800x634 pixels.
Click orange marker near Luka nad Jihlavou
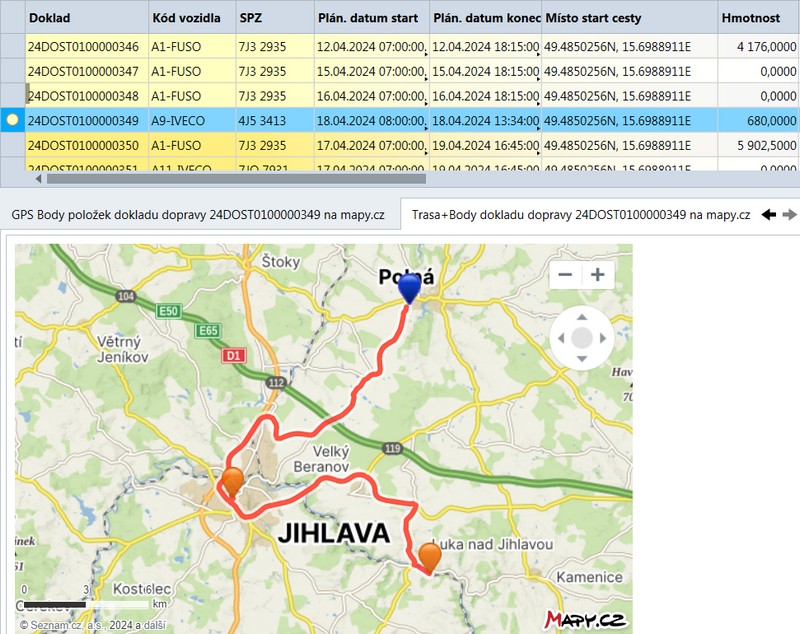pyautogui.click(x=430, y=558)
